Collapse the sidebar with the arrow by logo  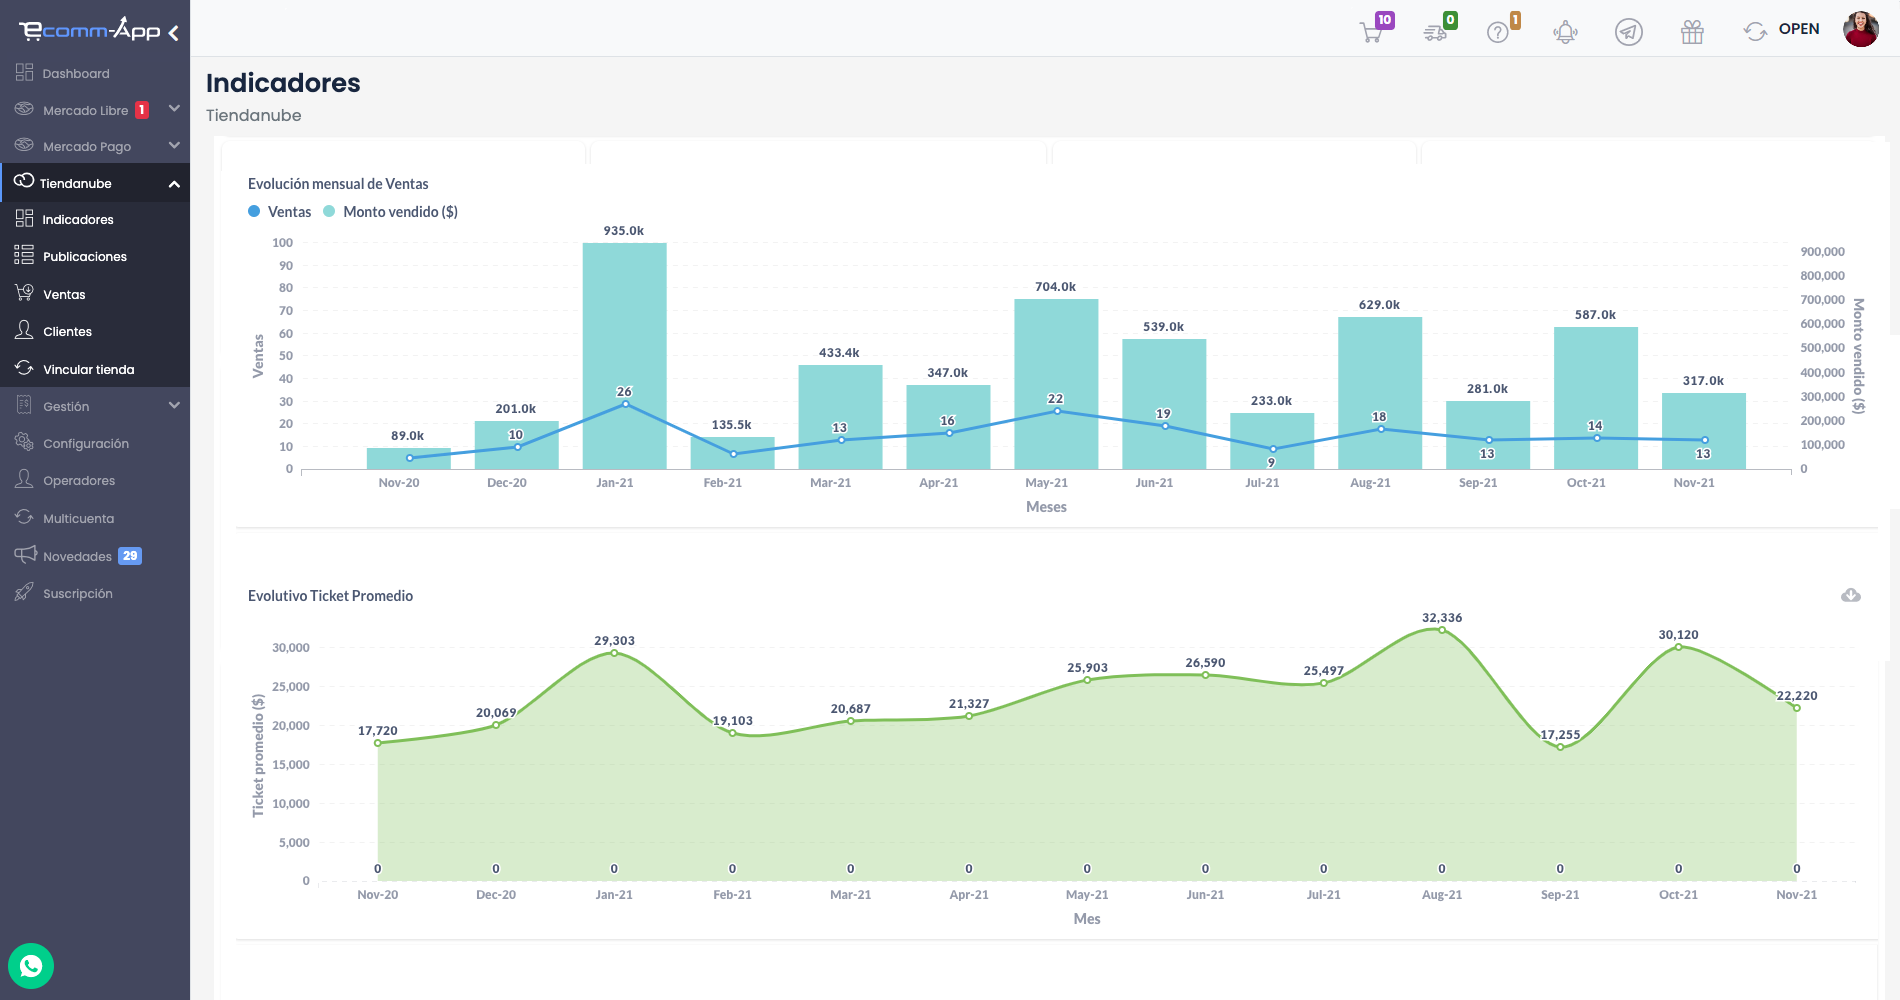[174, 33]
